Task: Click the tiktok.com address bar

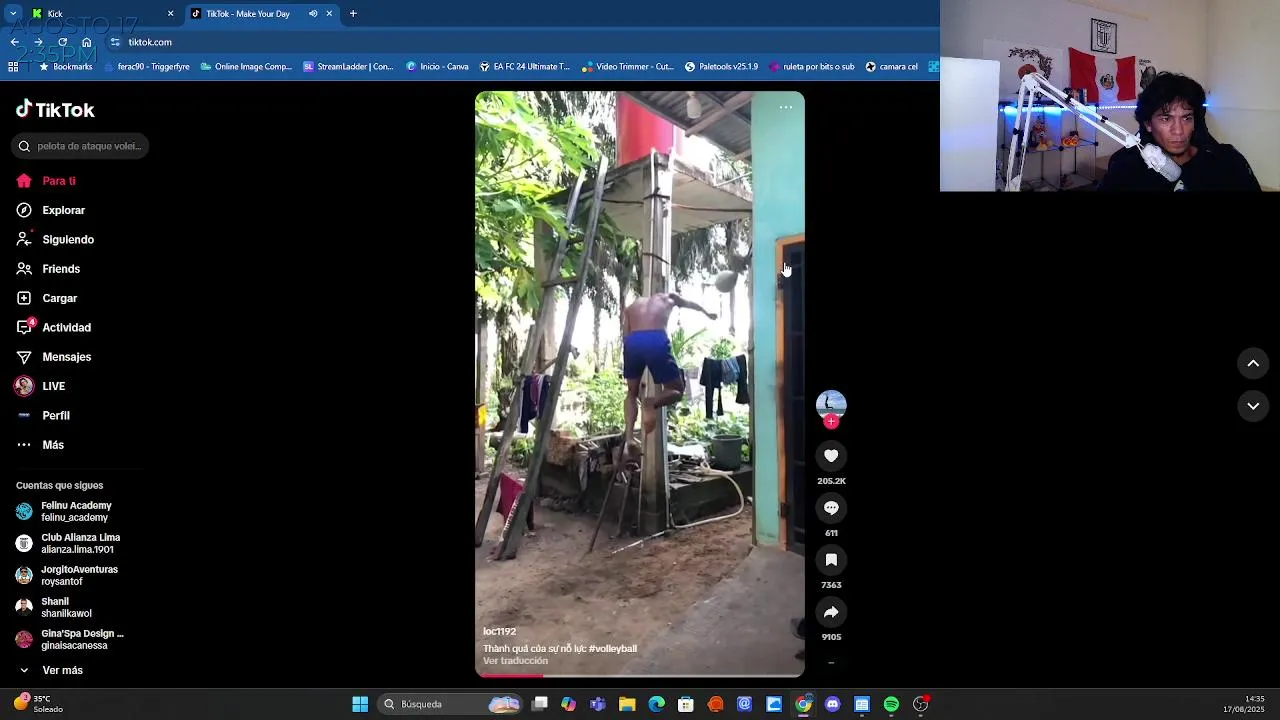Action: pyautogui.click(x=520, y=42)
